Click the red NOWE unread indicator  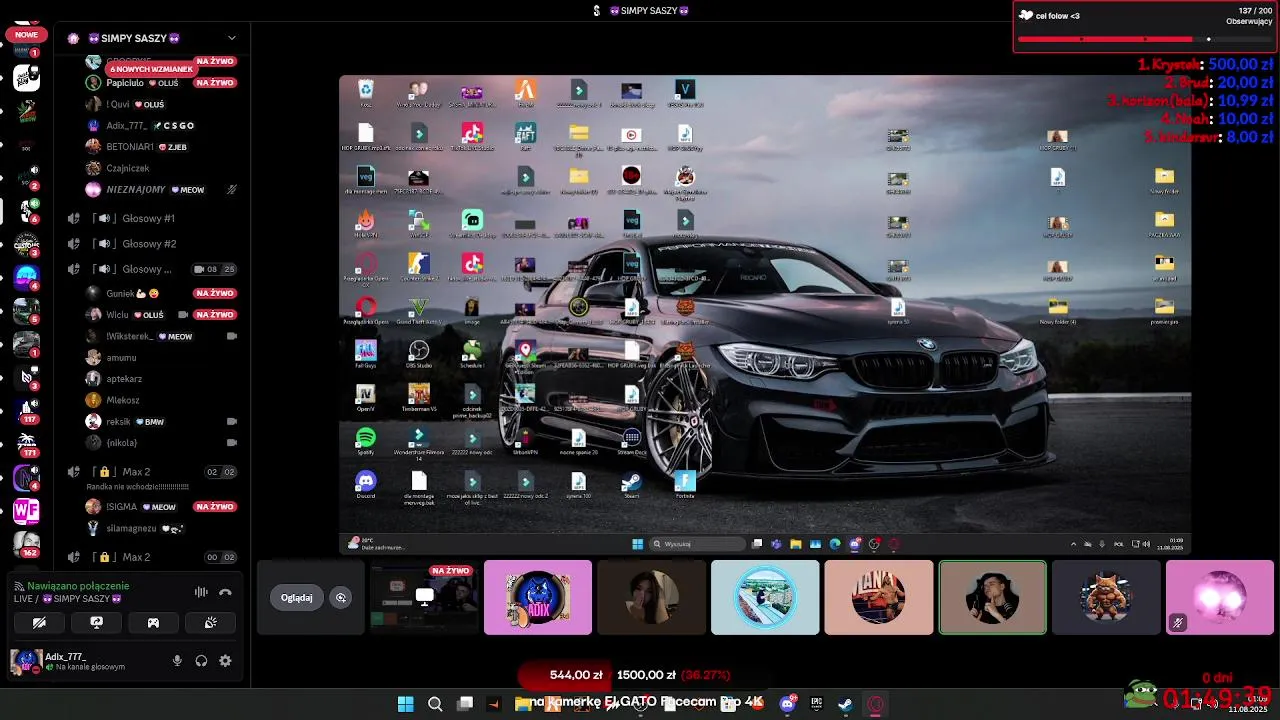point(26,34)
